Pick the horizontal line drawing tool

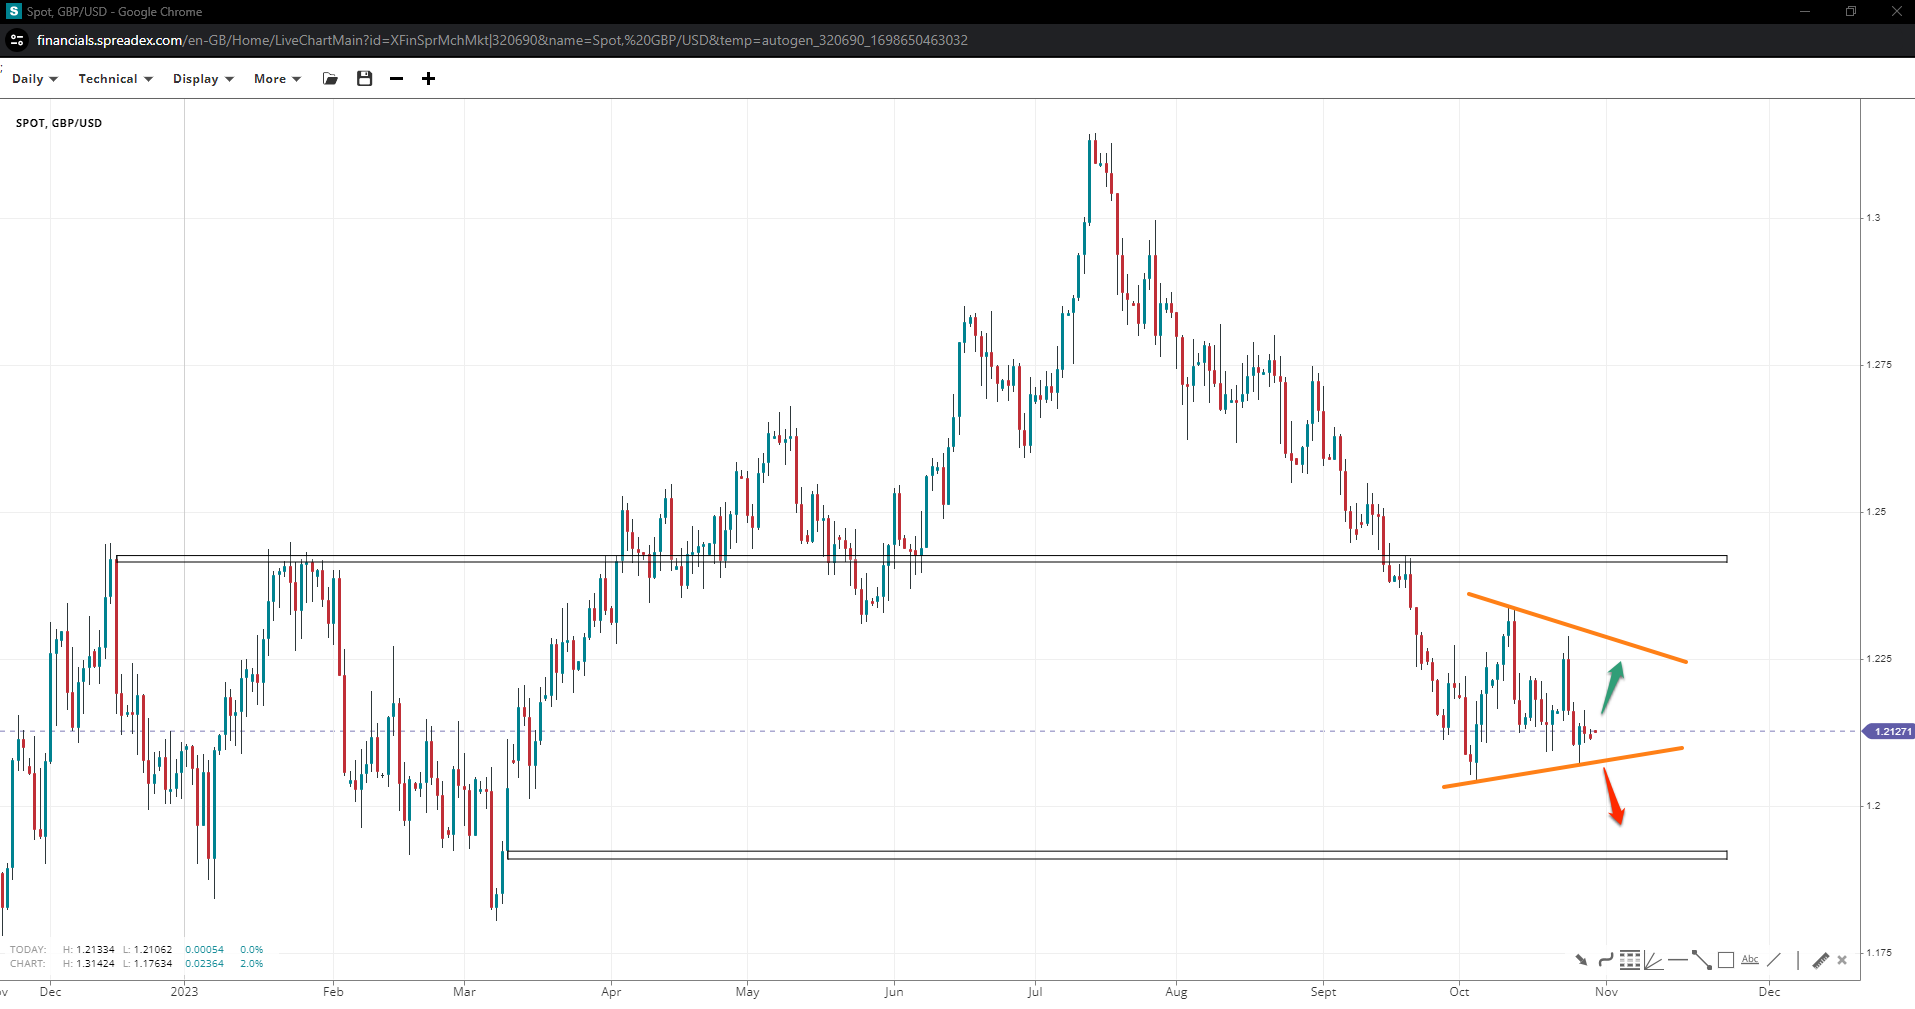1677,960
